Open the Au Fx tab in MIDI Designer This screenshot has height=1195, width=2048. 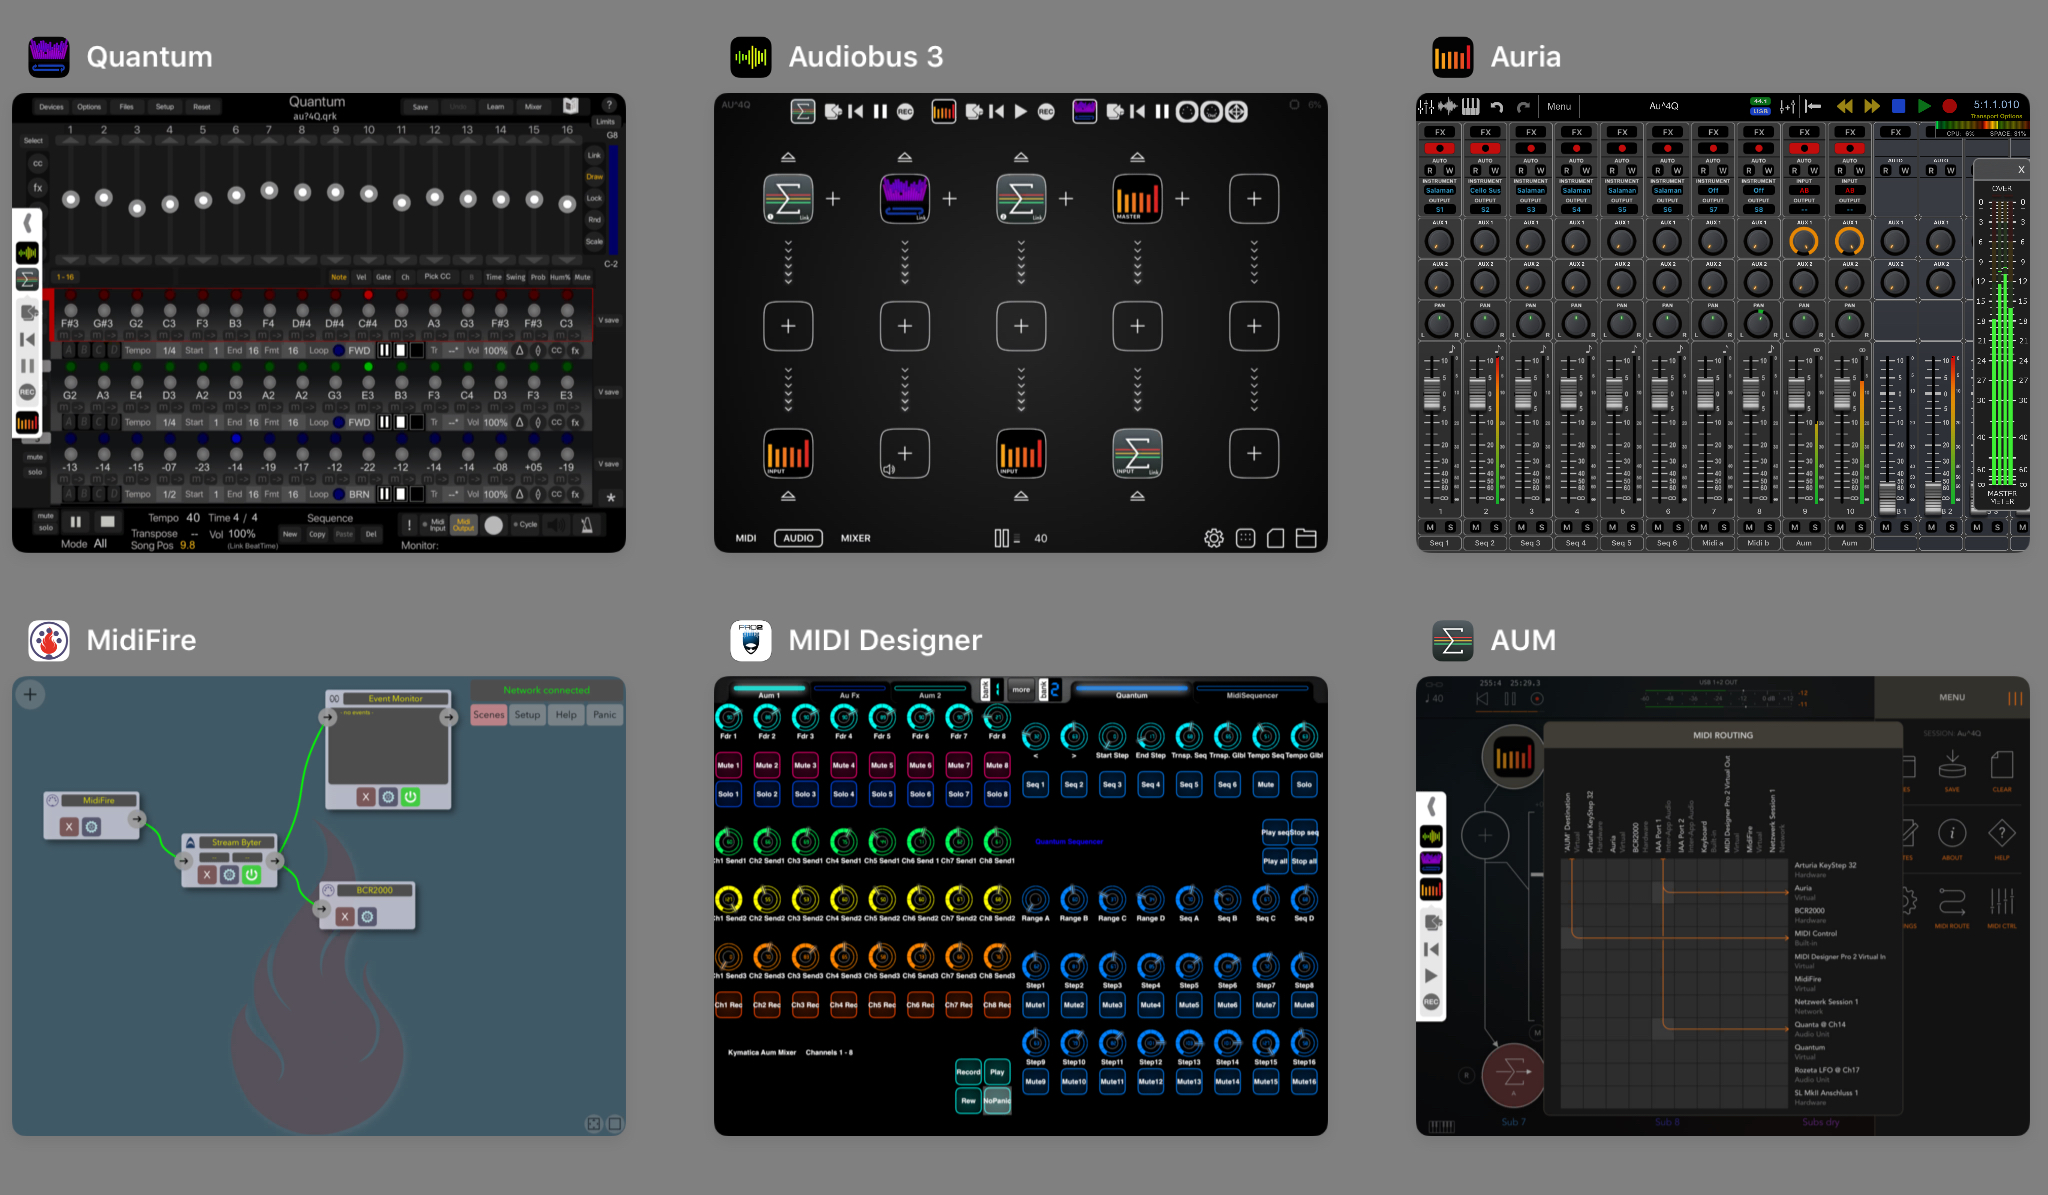click(850, 694)
